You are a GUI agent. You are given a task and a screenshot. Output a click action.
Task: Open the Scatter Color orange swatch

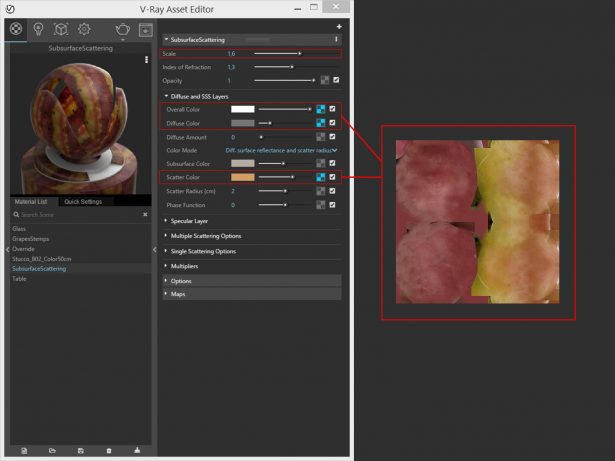click(242, 177)
